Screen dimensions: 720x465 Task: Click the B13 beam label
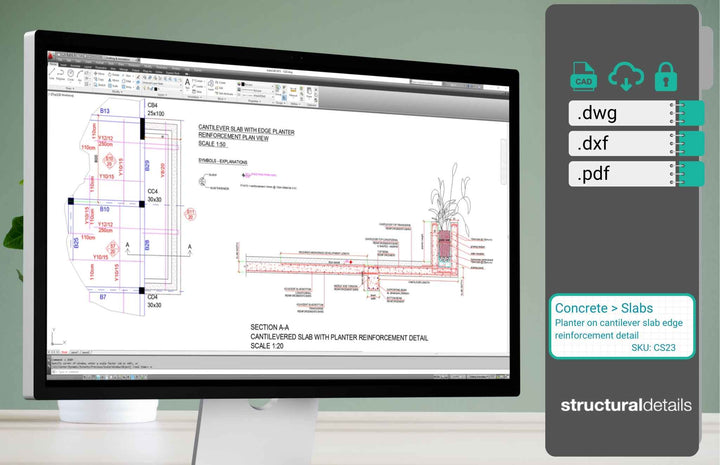(105, 111)
